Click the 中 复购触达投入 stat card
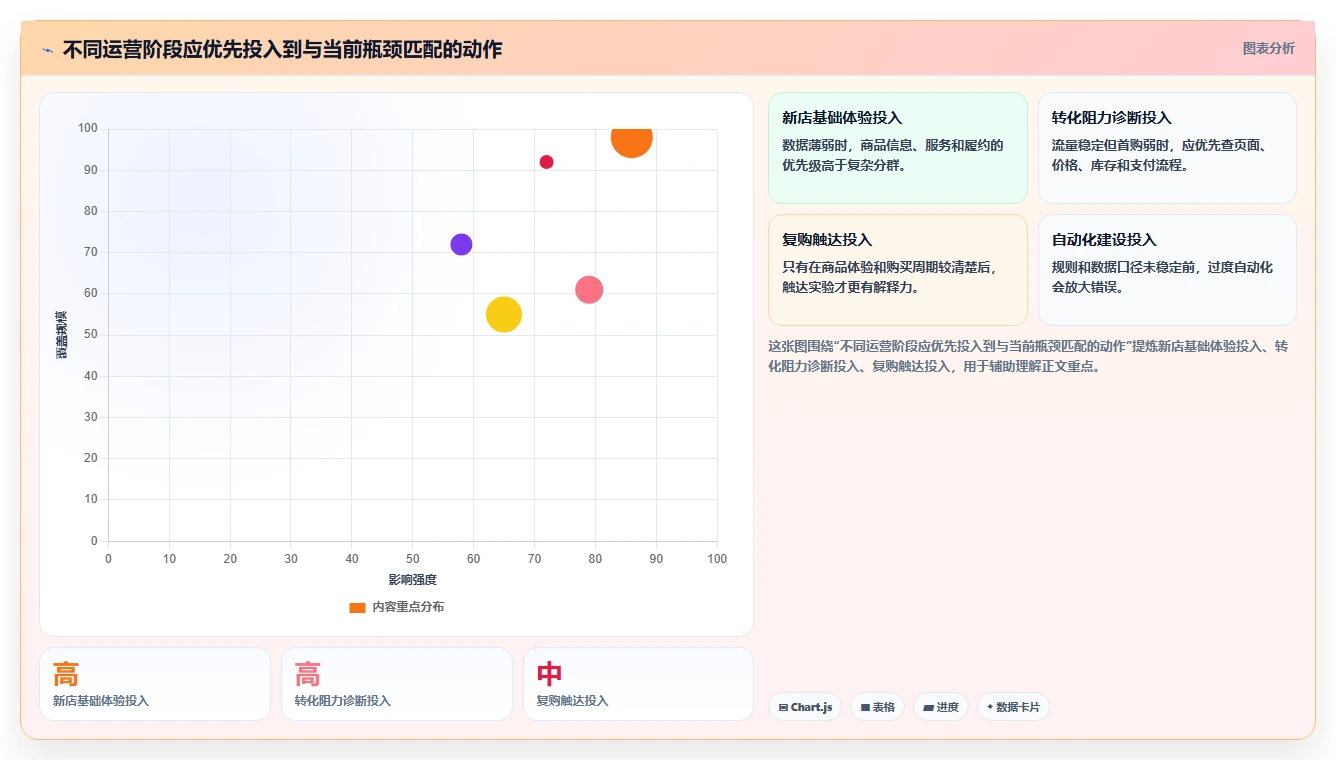The image size is (1336, 760). tap(638, 684)
